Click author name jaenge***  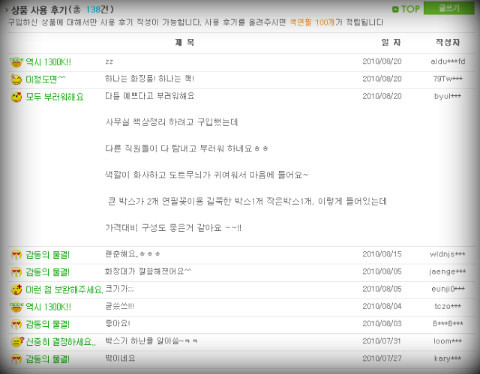448,272
